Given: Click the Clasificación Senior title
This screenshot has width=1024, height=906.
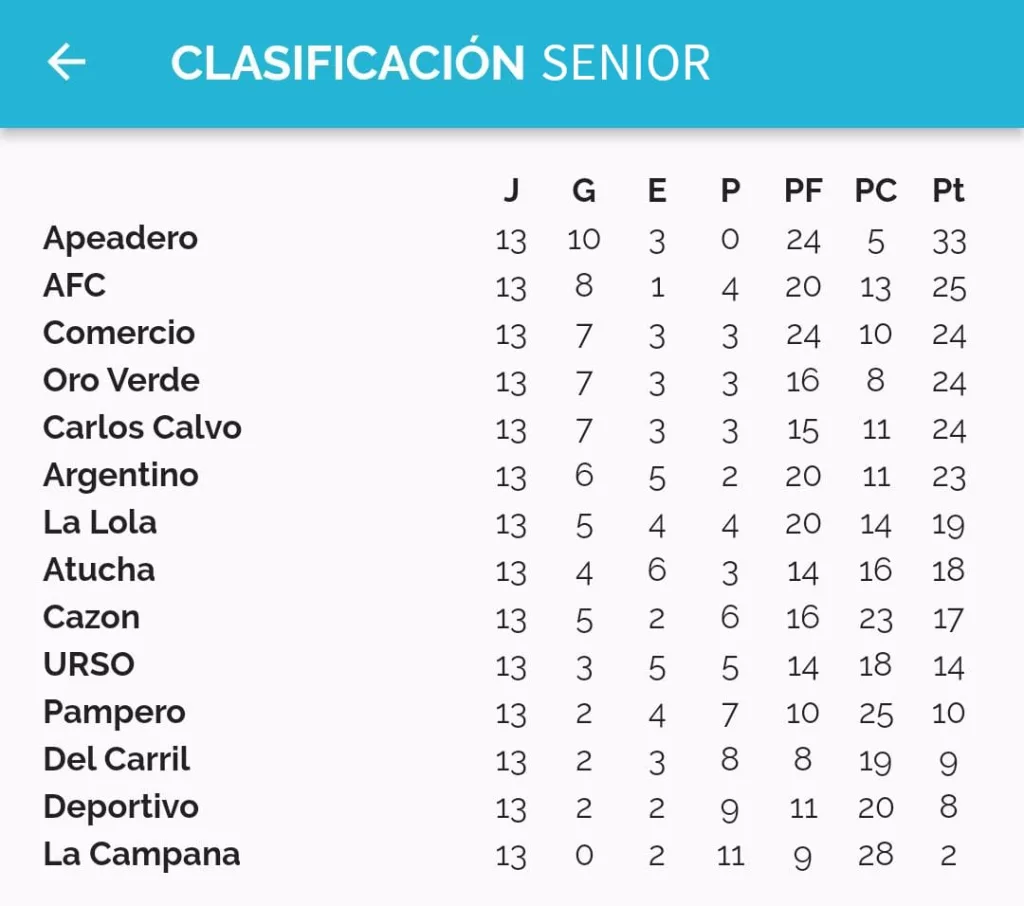Looking at the screenshot, I should click(440, 62).
